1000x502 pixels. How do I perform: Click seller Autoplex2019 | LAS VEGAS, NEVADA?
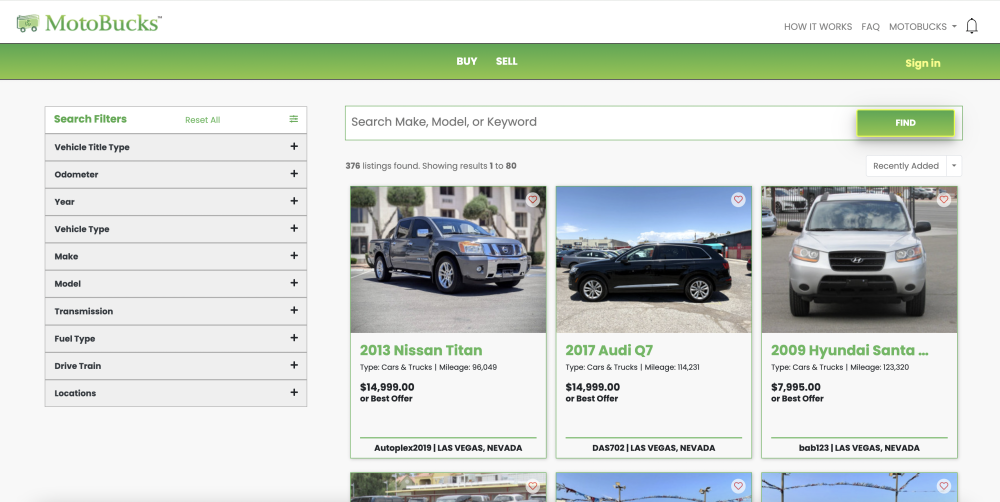click(x=448, y=448)
